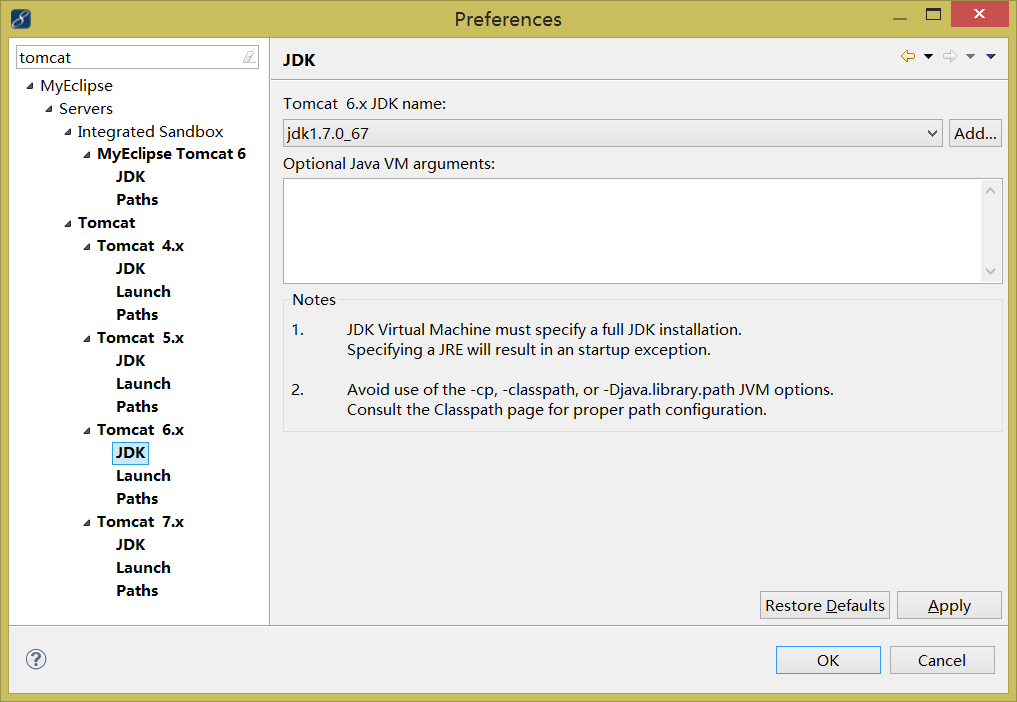The height and width of the screenshot is (702, 1017).
Task: Open the back history dropdown arrow
Action: click(x=928, y=56)
